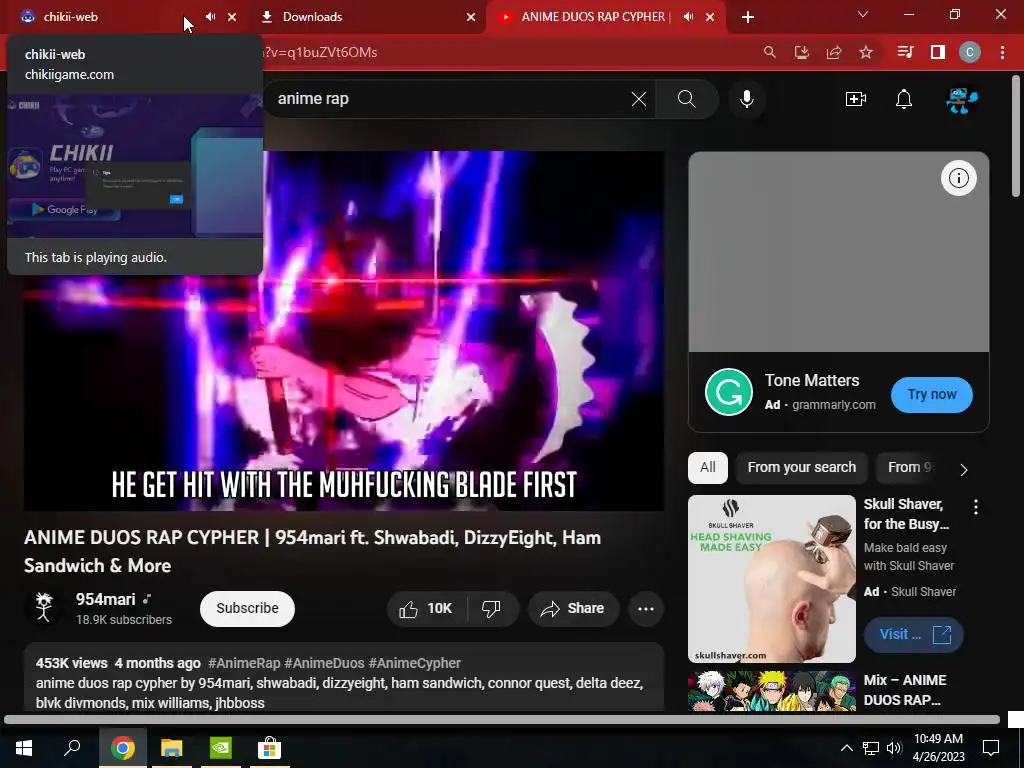Subscribe to the 954mari channel

(x=248, y=609)
